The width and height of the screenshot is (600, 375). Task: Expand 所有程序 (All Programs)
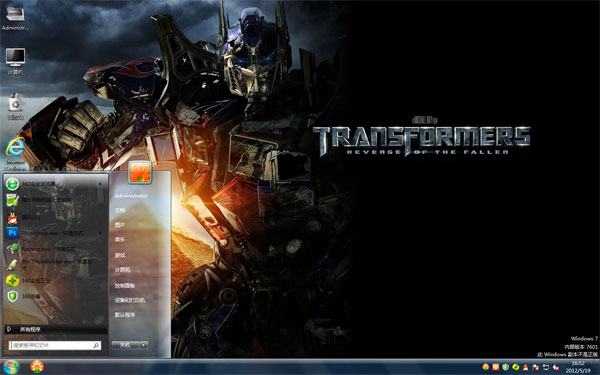coord(55,329)
